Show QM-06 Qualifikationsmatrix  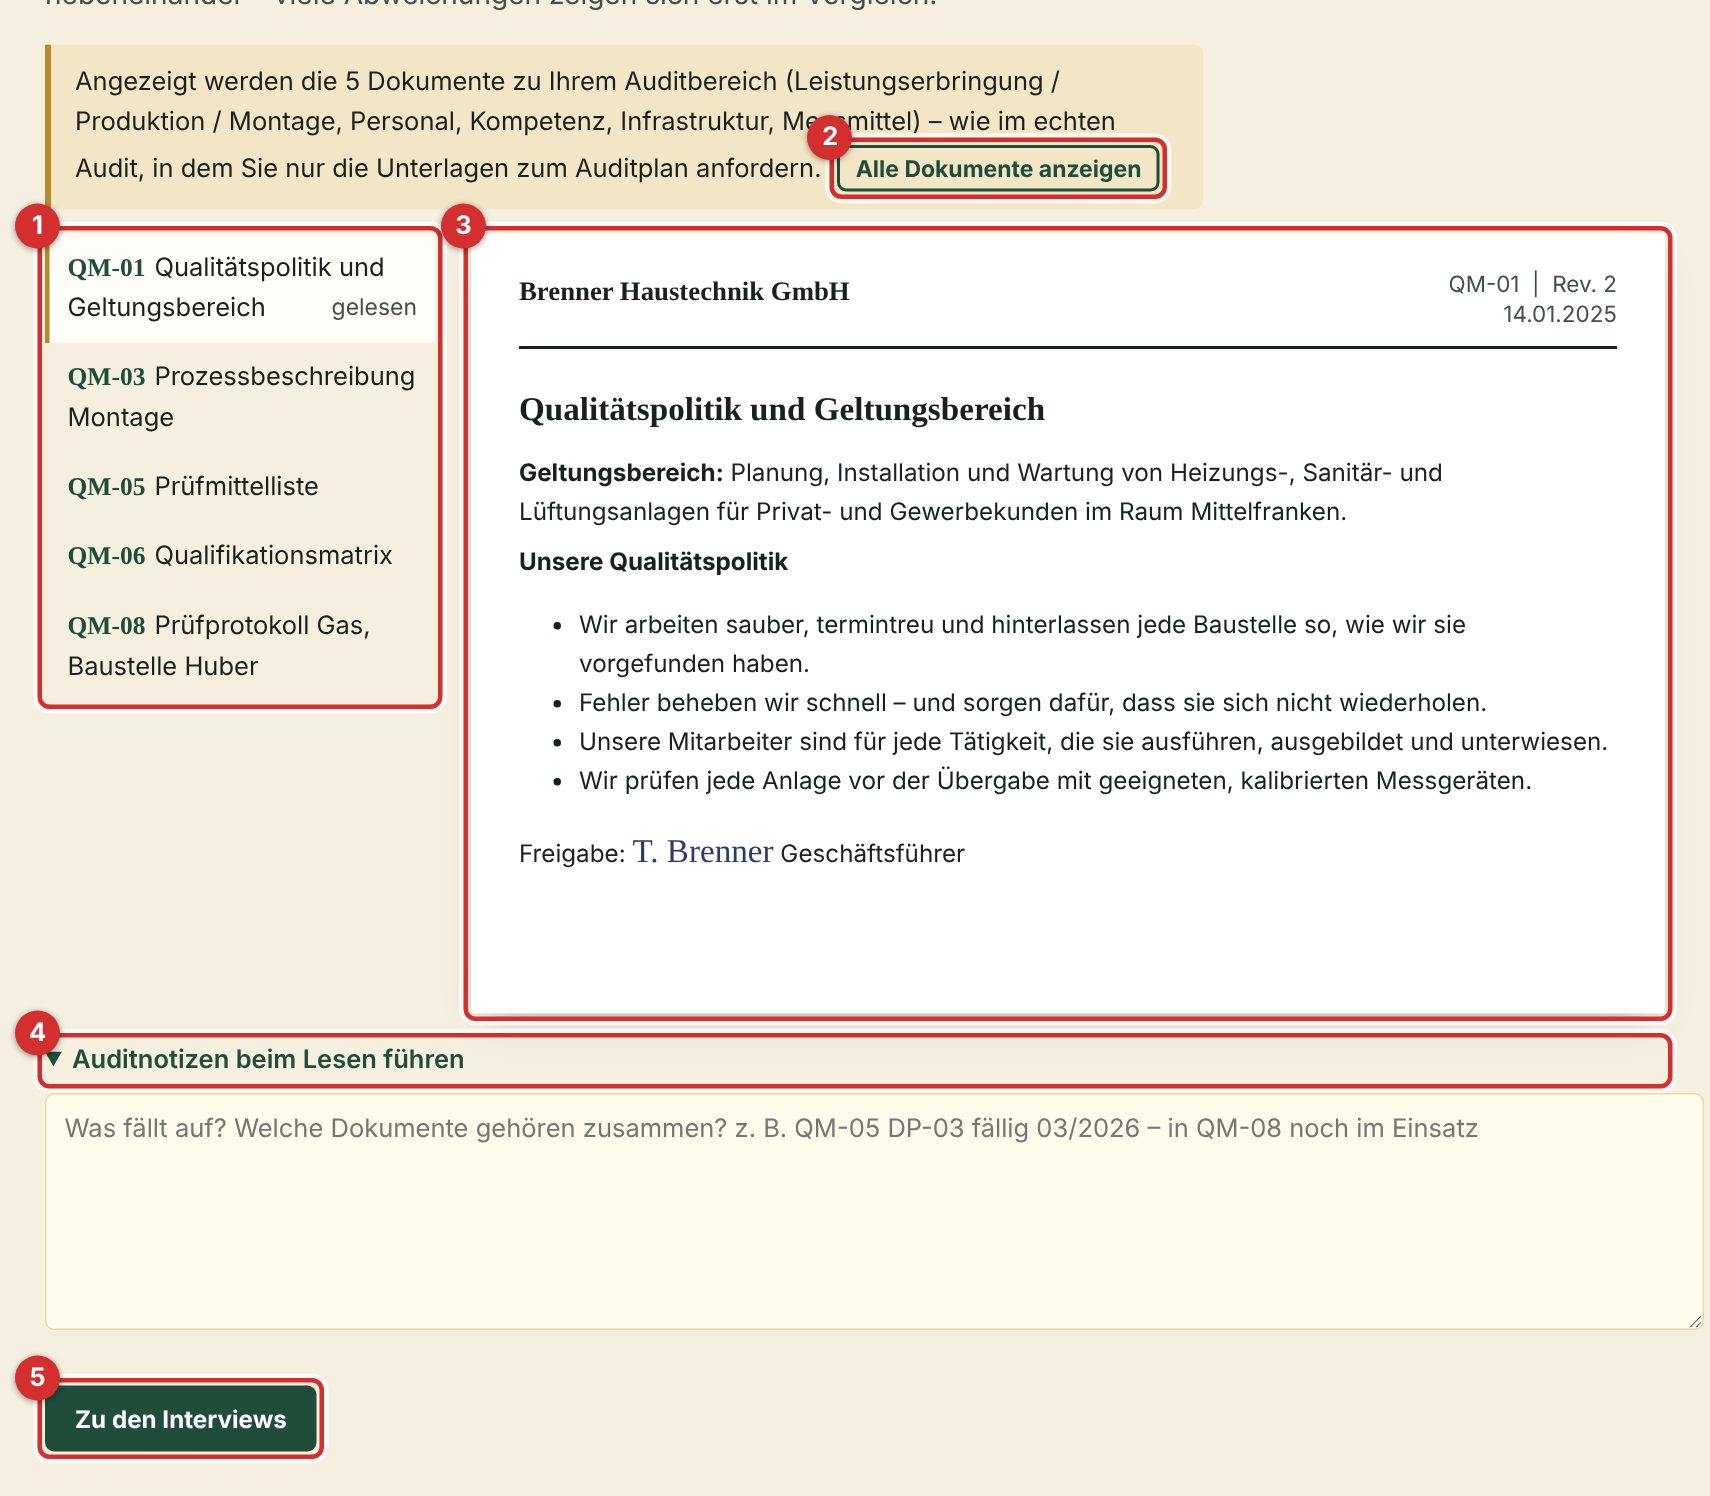click(x=241, y=555)
